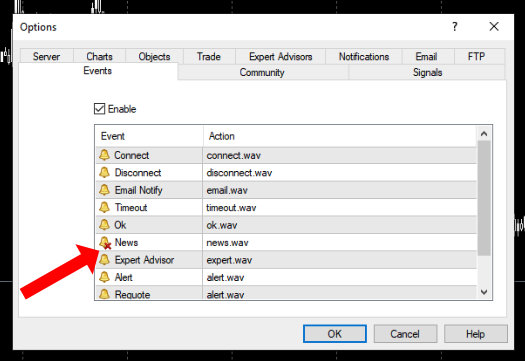525x361 pixels.
Task: Select the expert.wav action cell
Action: (x=340, y=260)
